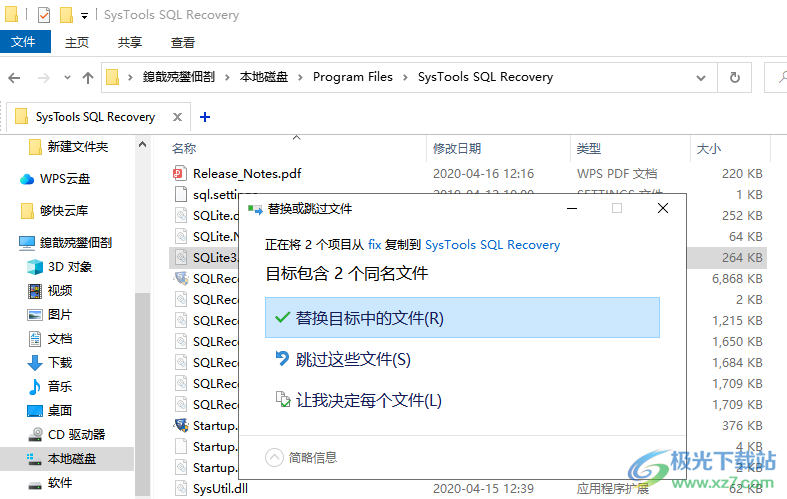The width and height of the screenshot is (787, 499).
Task: Open 文档 folder in navigation pane
Action: tap(60, 339)
